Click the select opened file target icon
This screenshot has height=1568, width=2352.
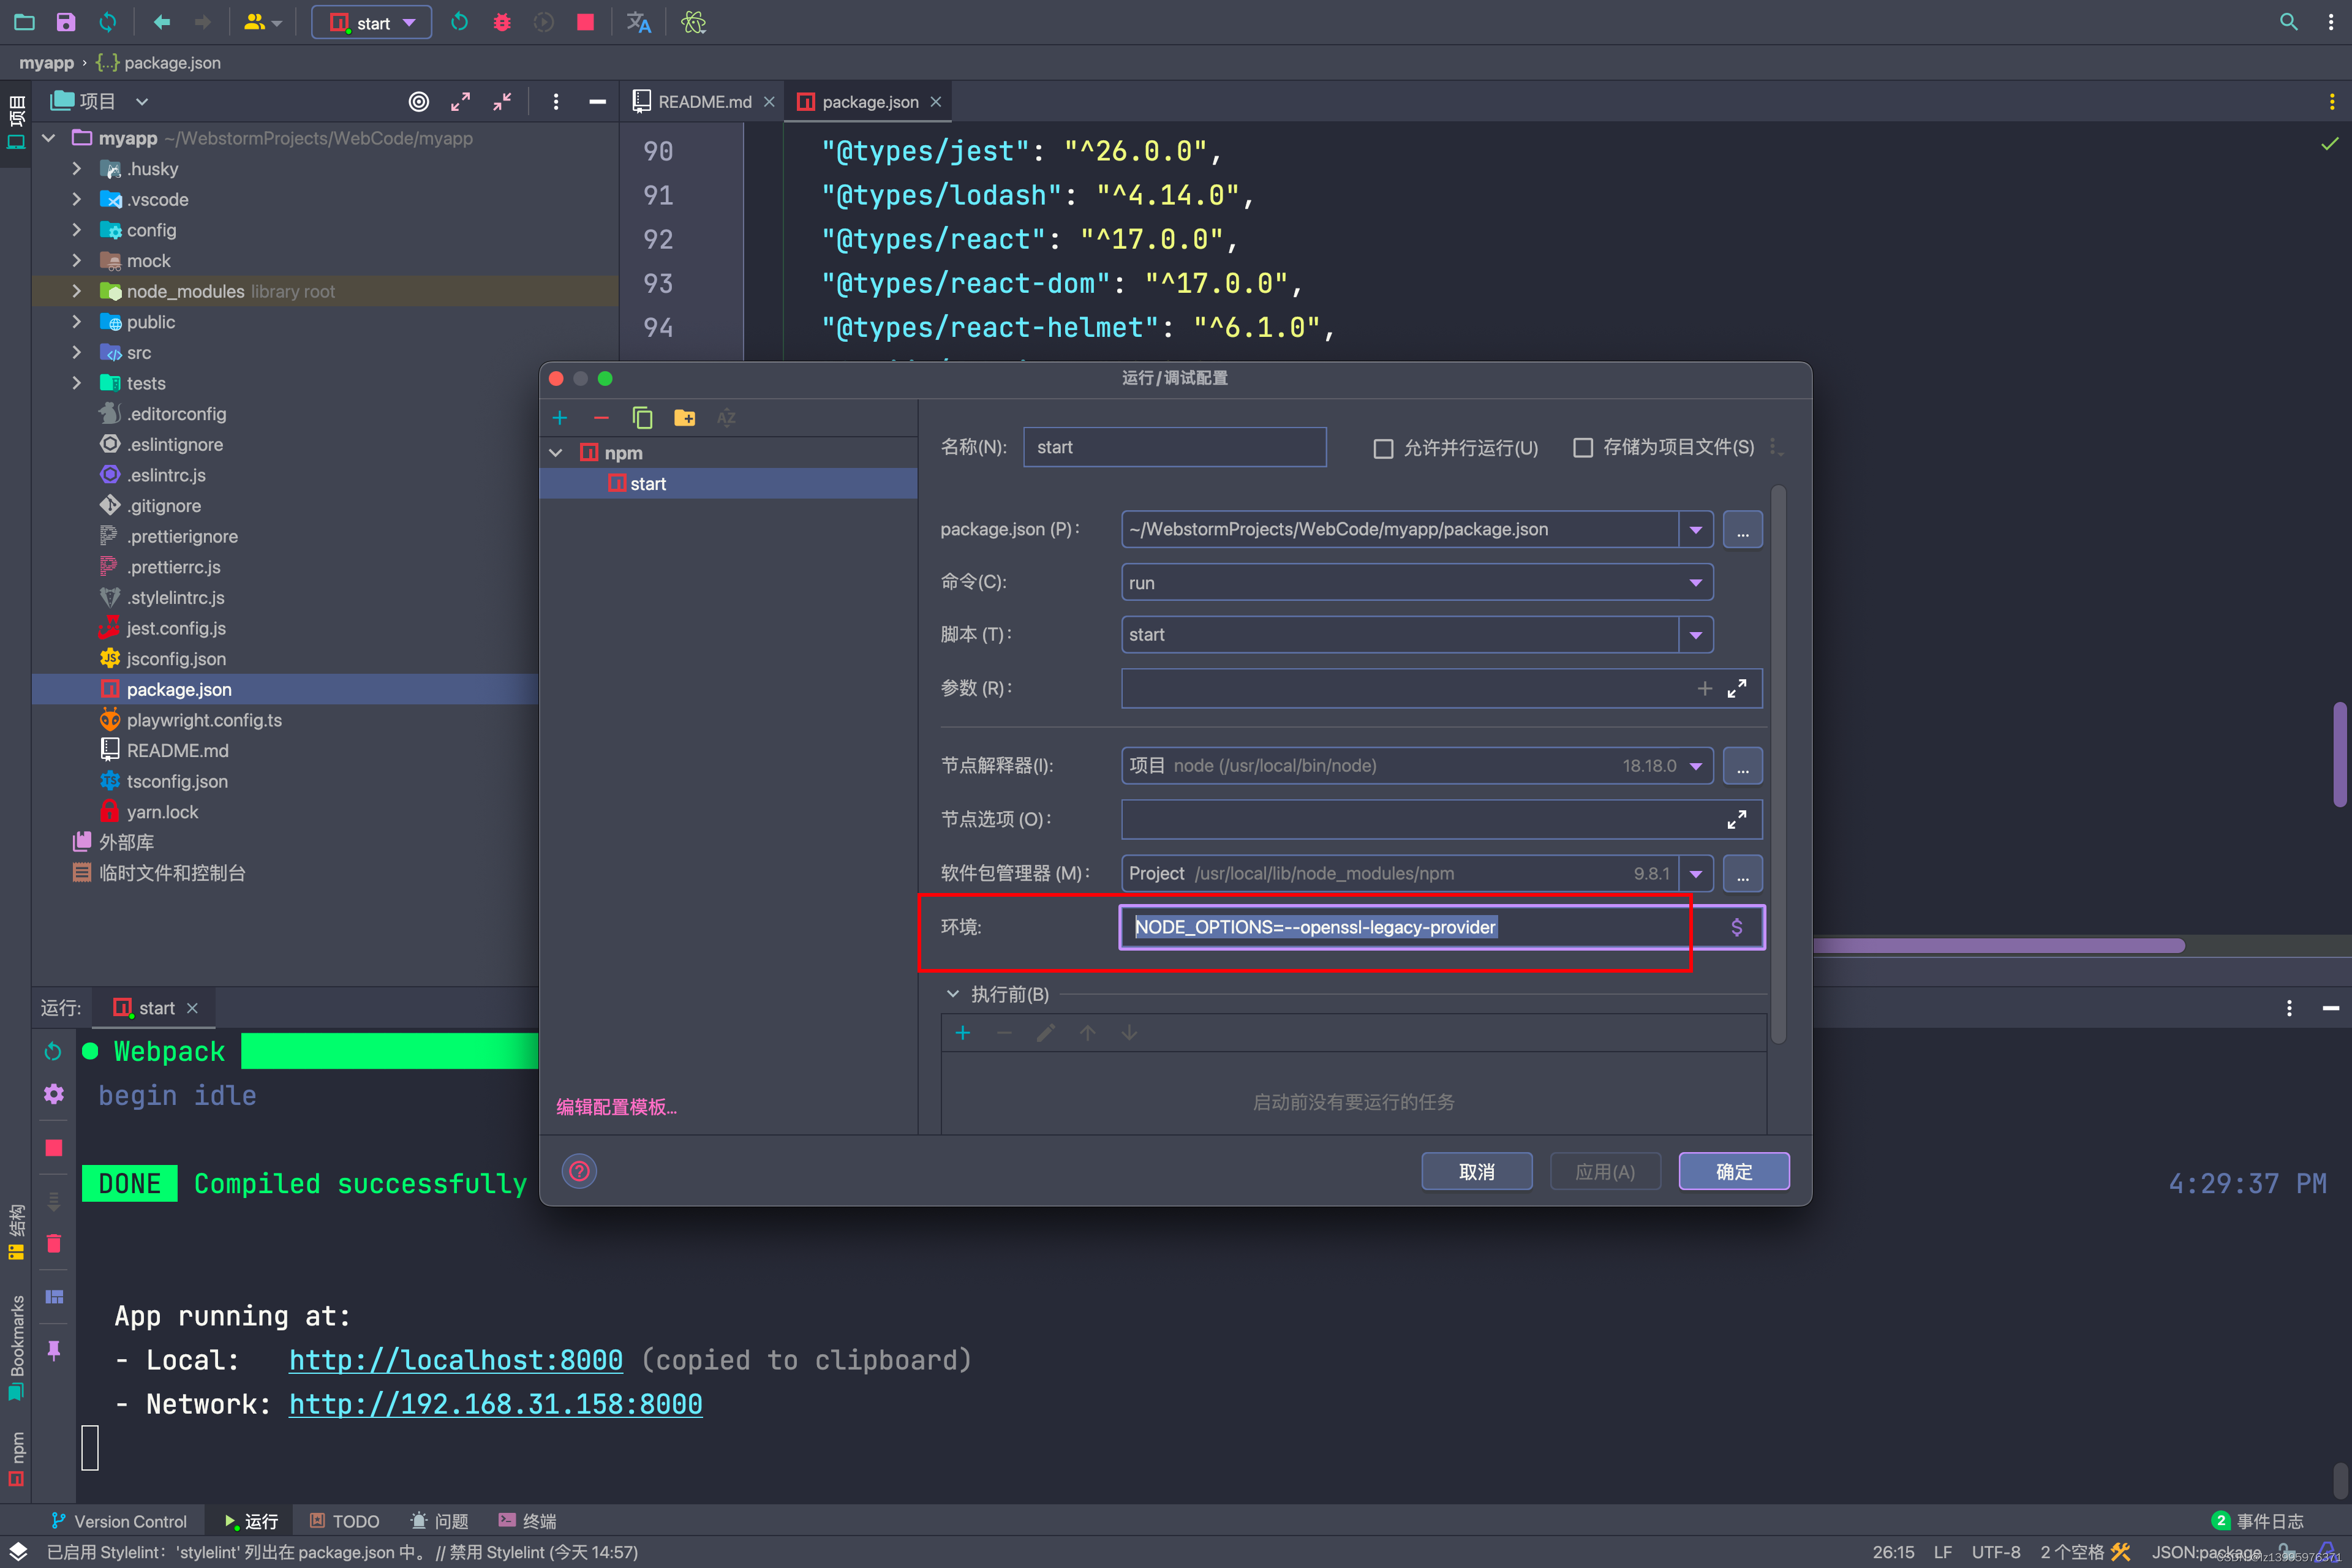click(x=419, y=102)
